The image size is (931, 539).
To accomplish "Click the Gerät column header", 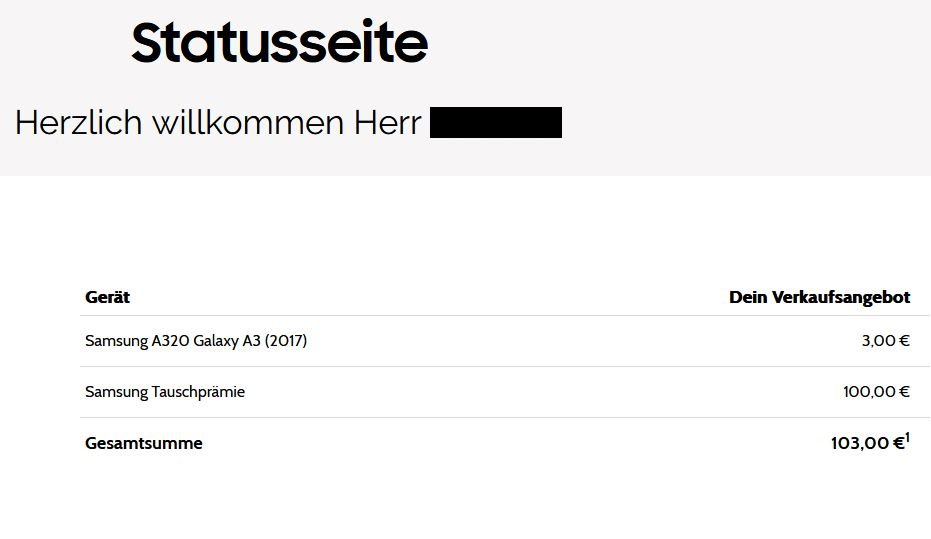I will (x=107, y=297).
